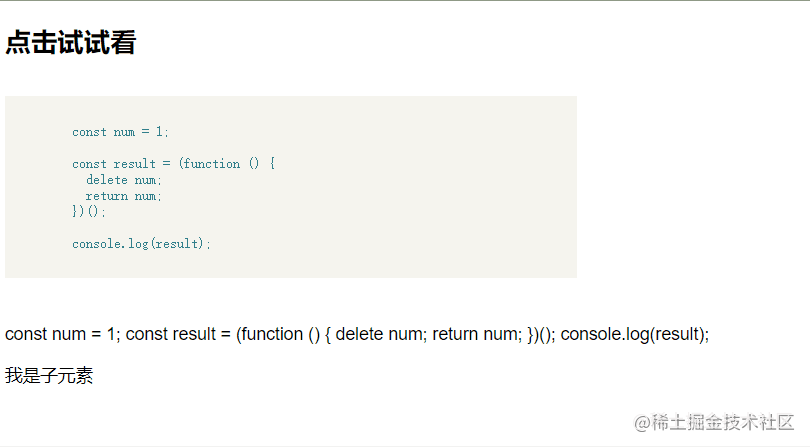Click the word 'result' in code block second line
810x447 pixels.
pos(134,164)
